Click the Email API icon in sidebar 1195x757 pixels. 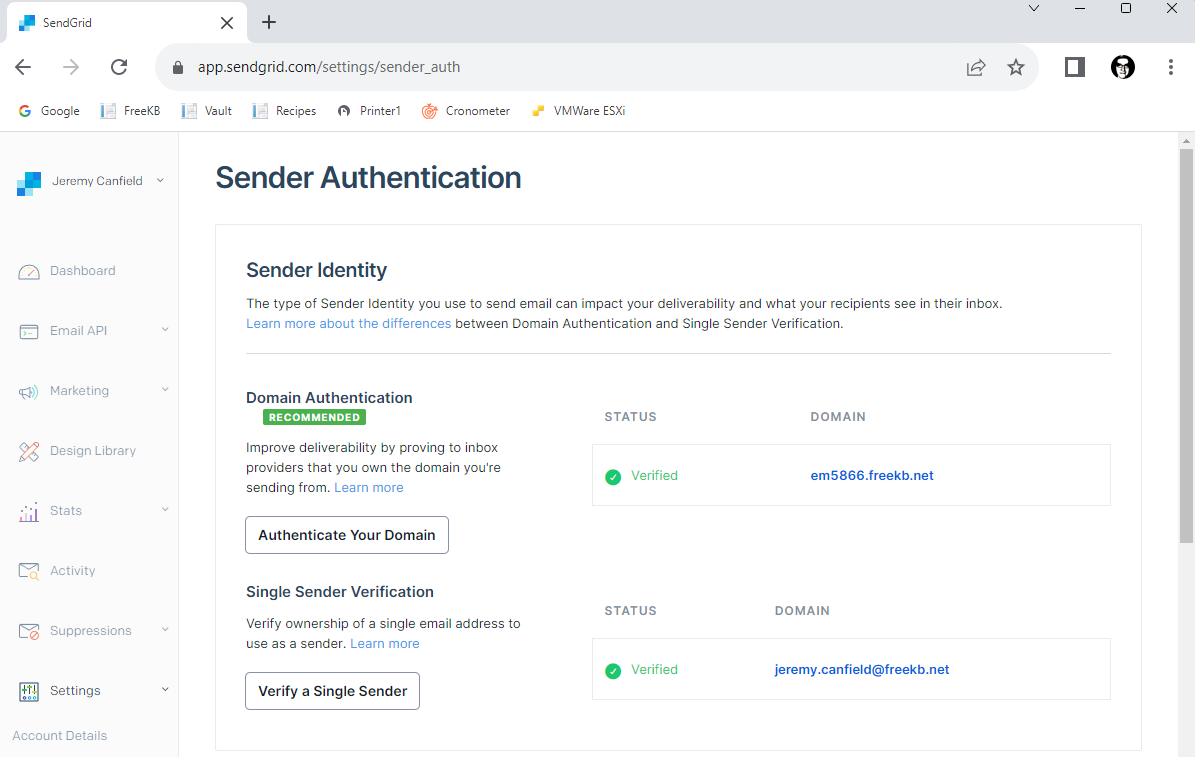coord(29,332)
